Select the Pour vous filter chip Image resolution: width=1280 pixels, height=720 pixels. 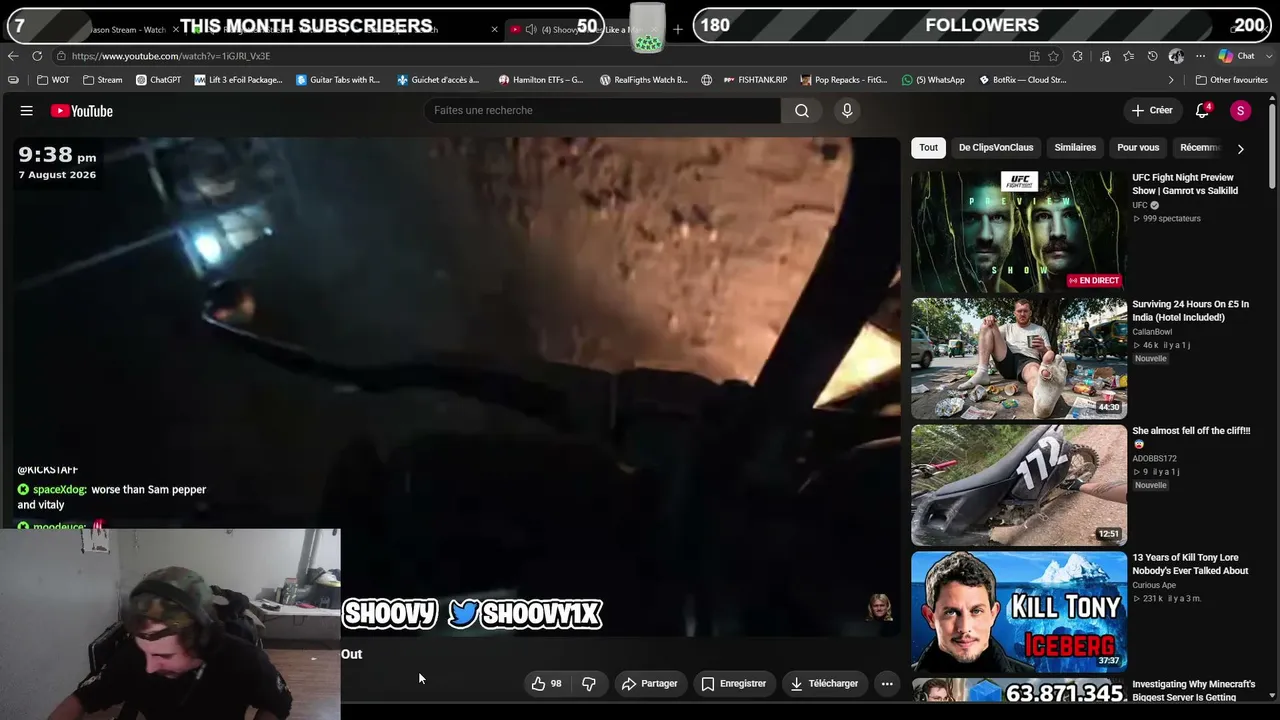1138,148
